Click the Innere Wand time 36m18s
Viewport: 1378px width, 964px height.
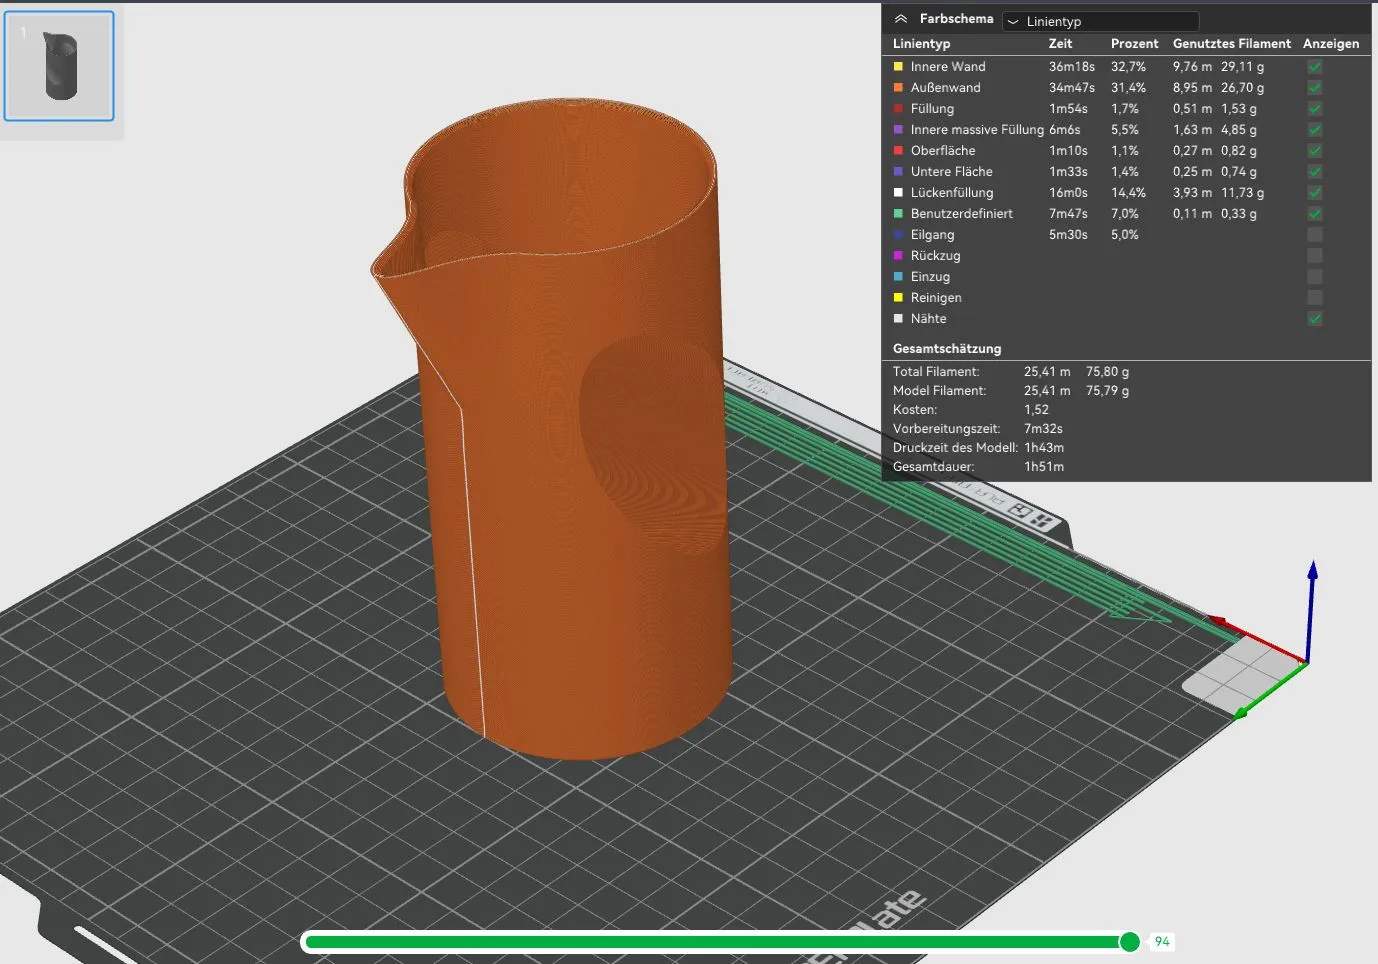[x=1072, y=67]
